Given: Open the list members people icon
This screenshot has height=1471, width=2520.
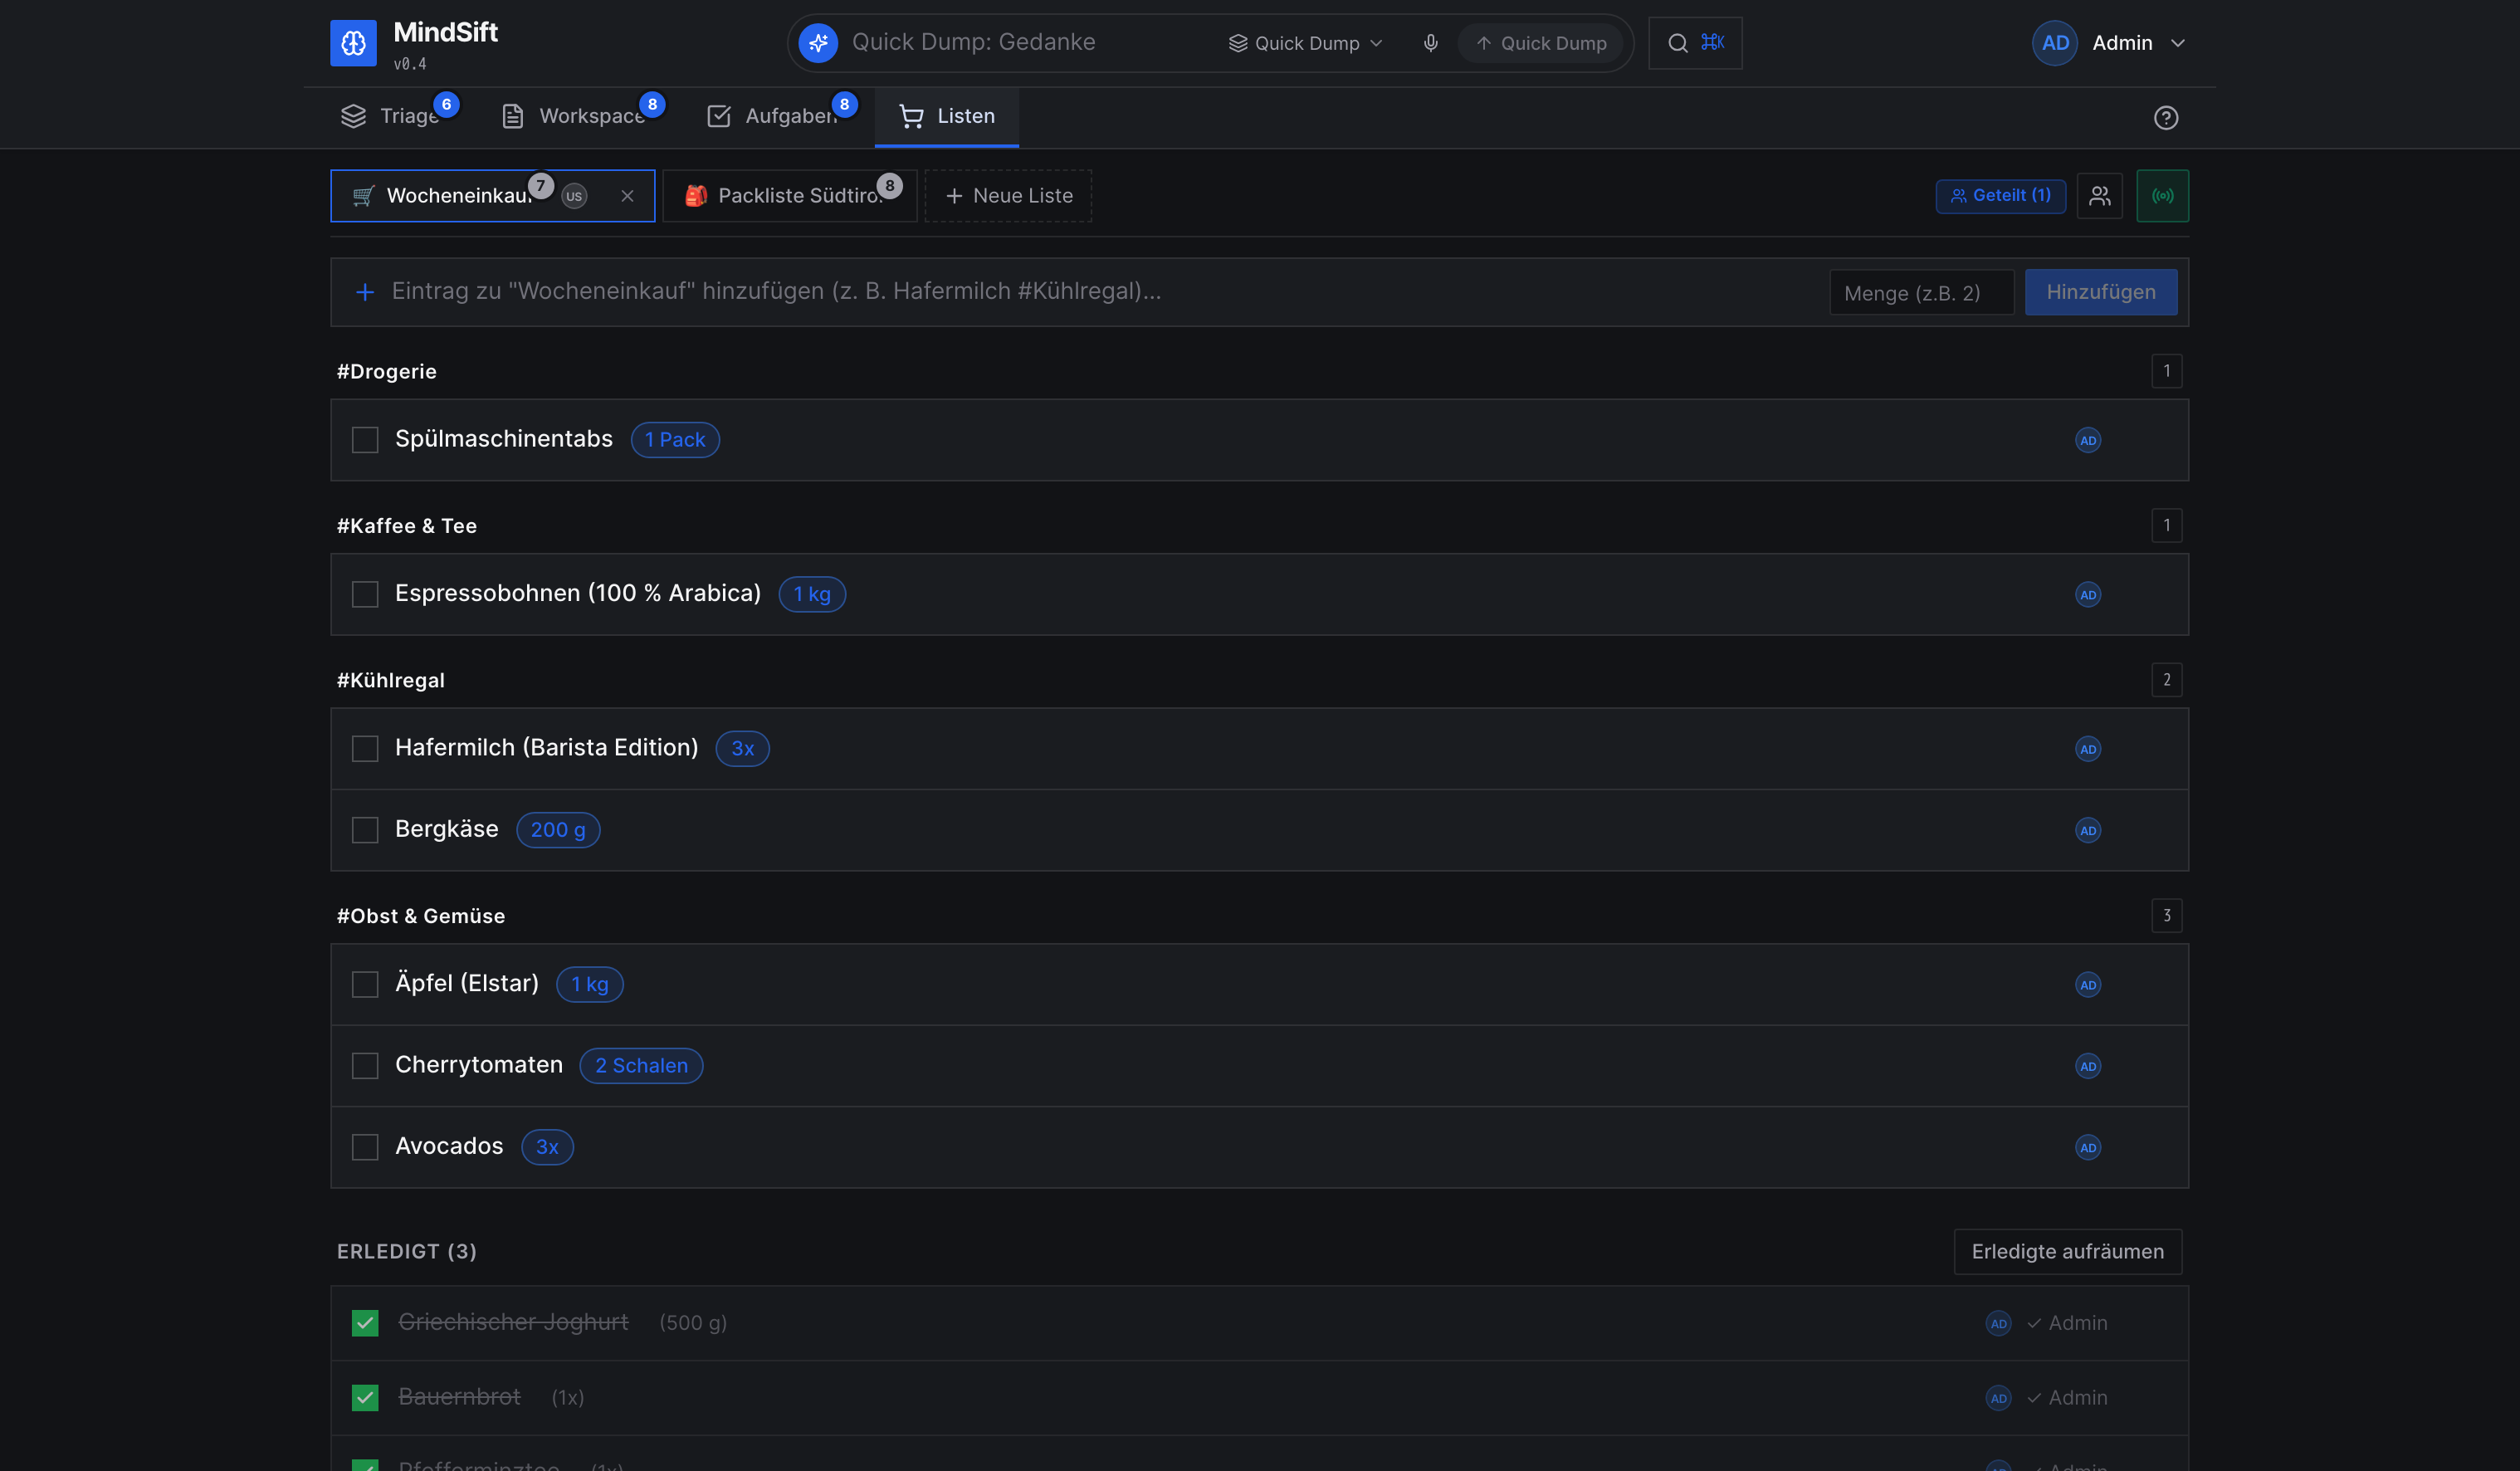Looking at the screenshot, I should tap(2099, 196).
